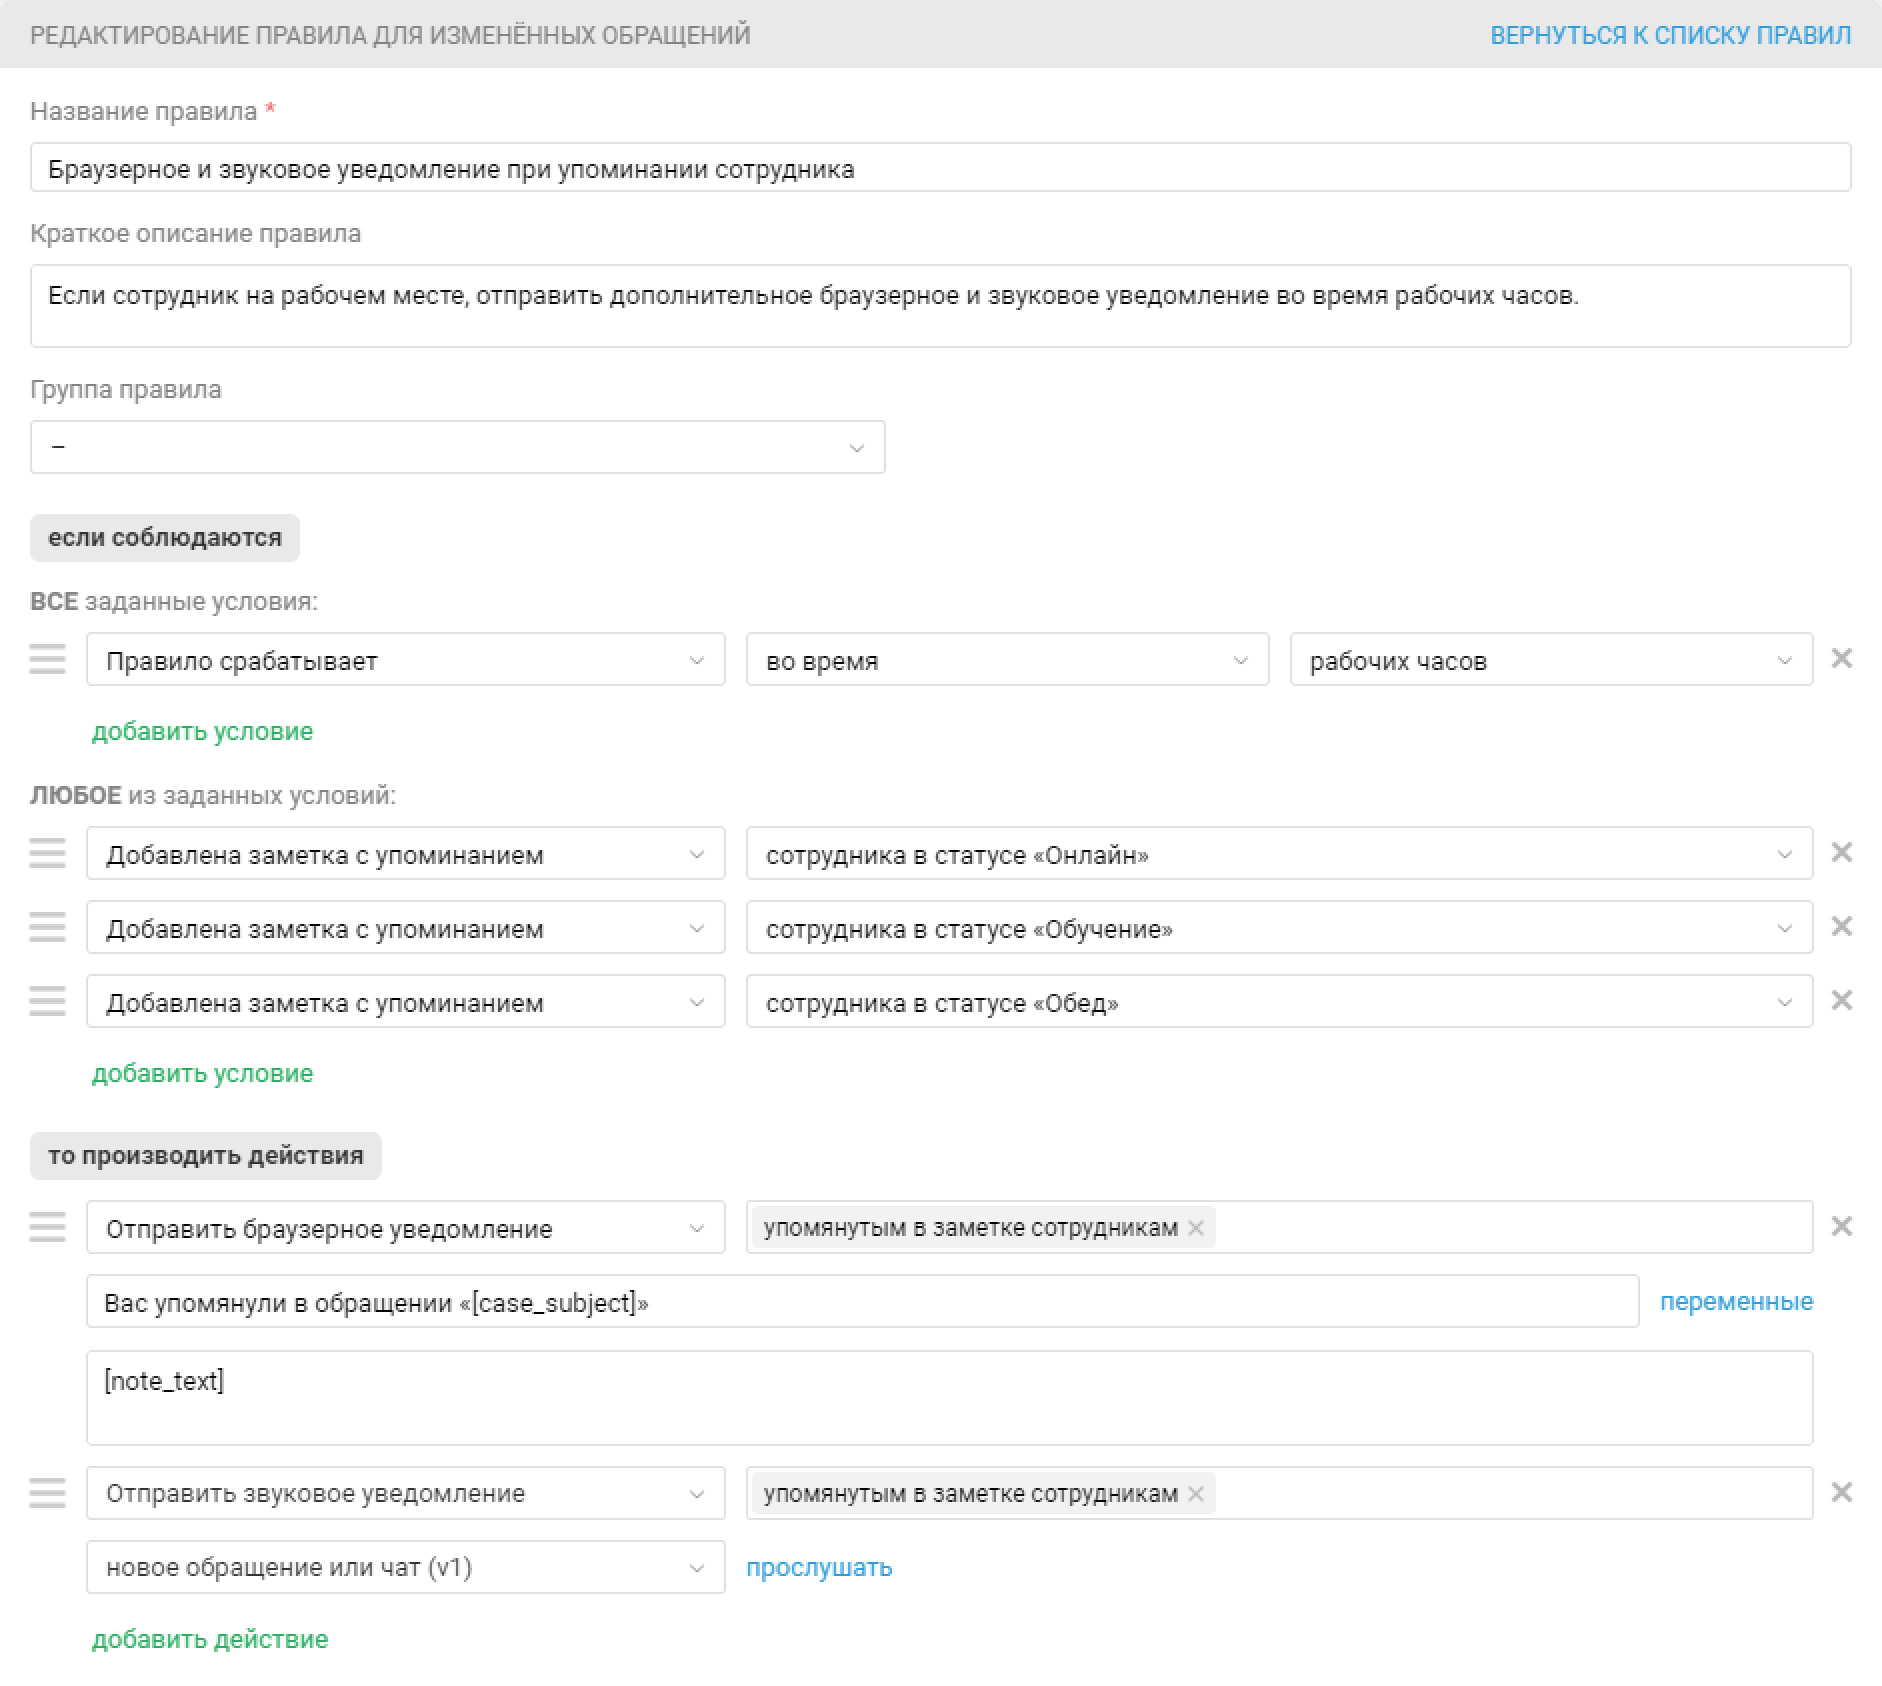1882x1686 pixels.
Task: Open the «во время» dropdown
Action: [1007, 660]
